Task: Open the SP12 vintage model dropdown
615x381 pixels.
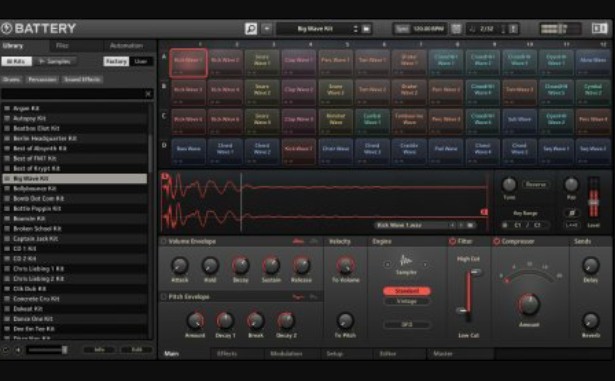Action: pyautogui.click(x=407, y=324)
